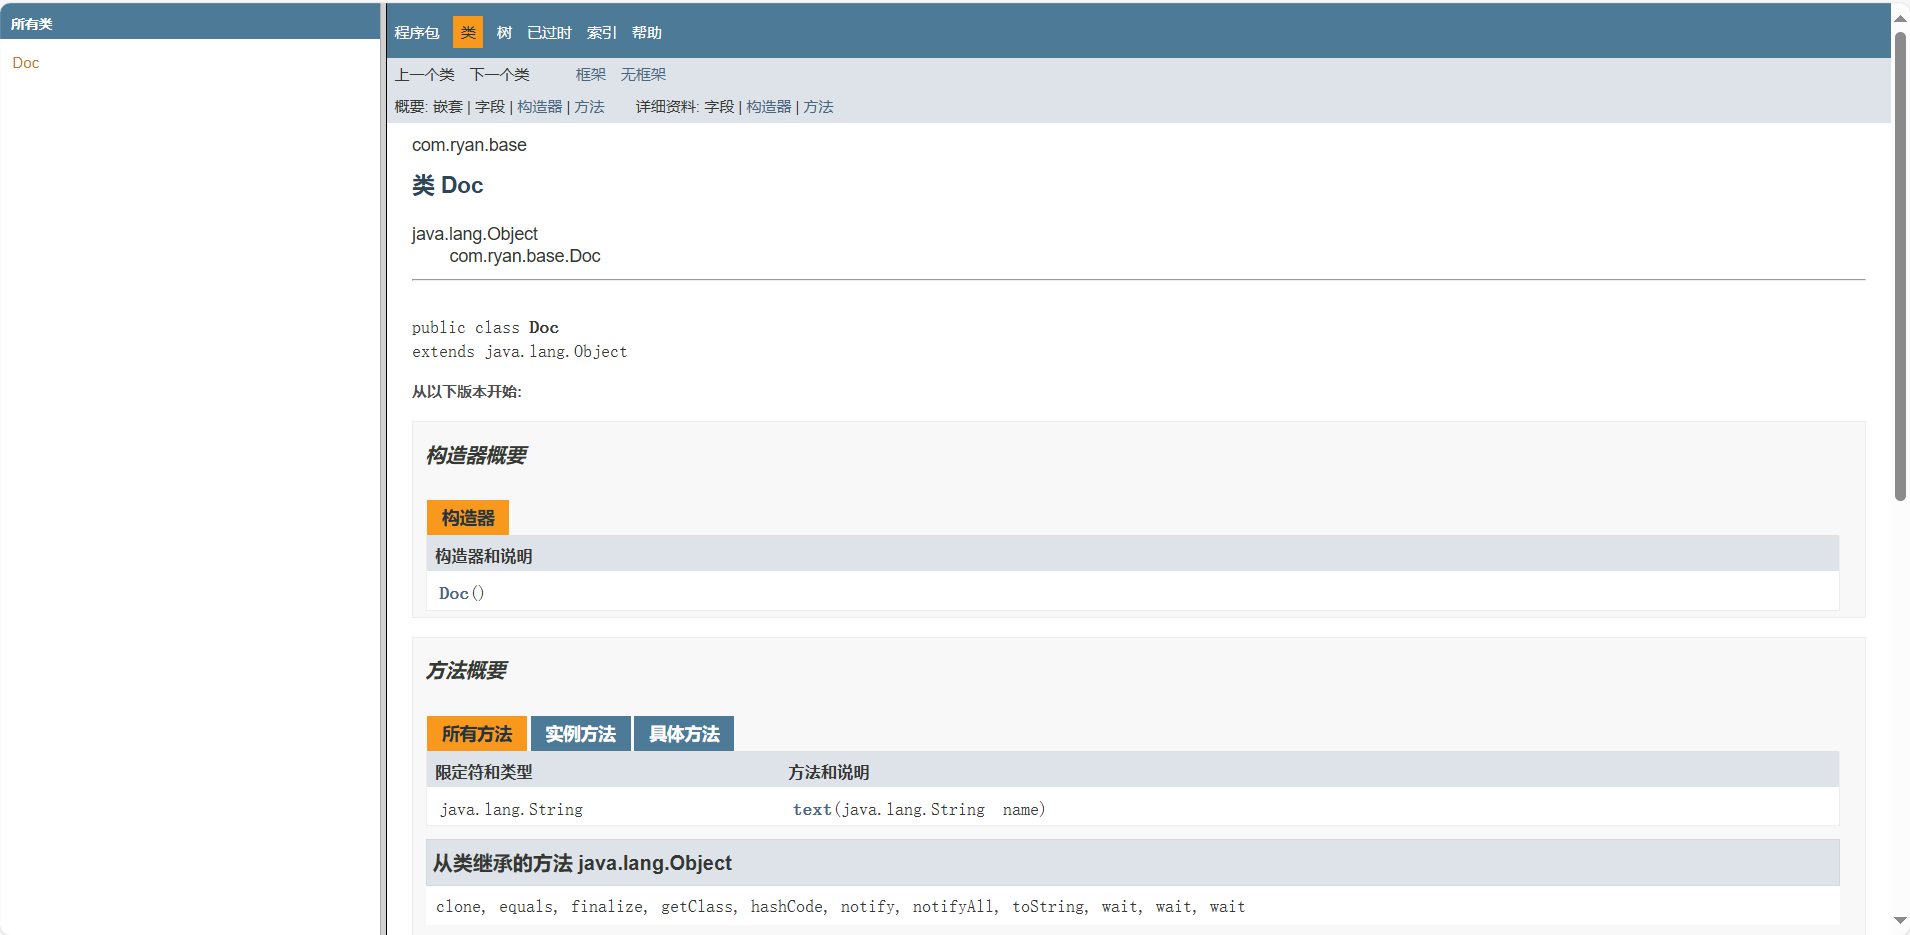Click the com.ryan.base package name
The height and width of the screenshot is (935, 1910).
469,145
